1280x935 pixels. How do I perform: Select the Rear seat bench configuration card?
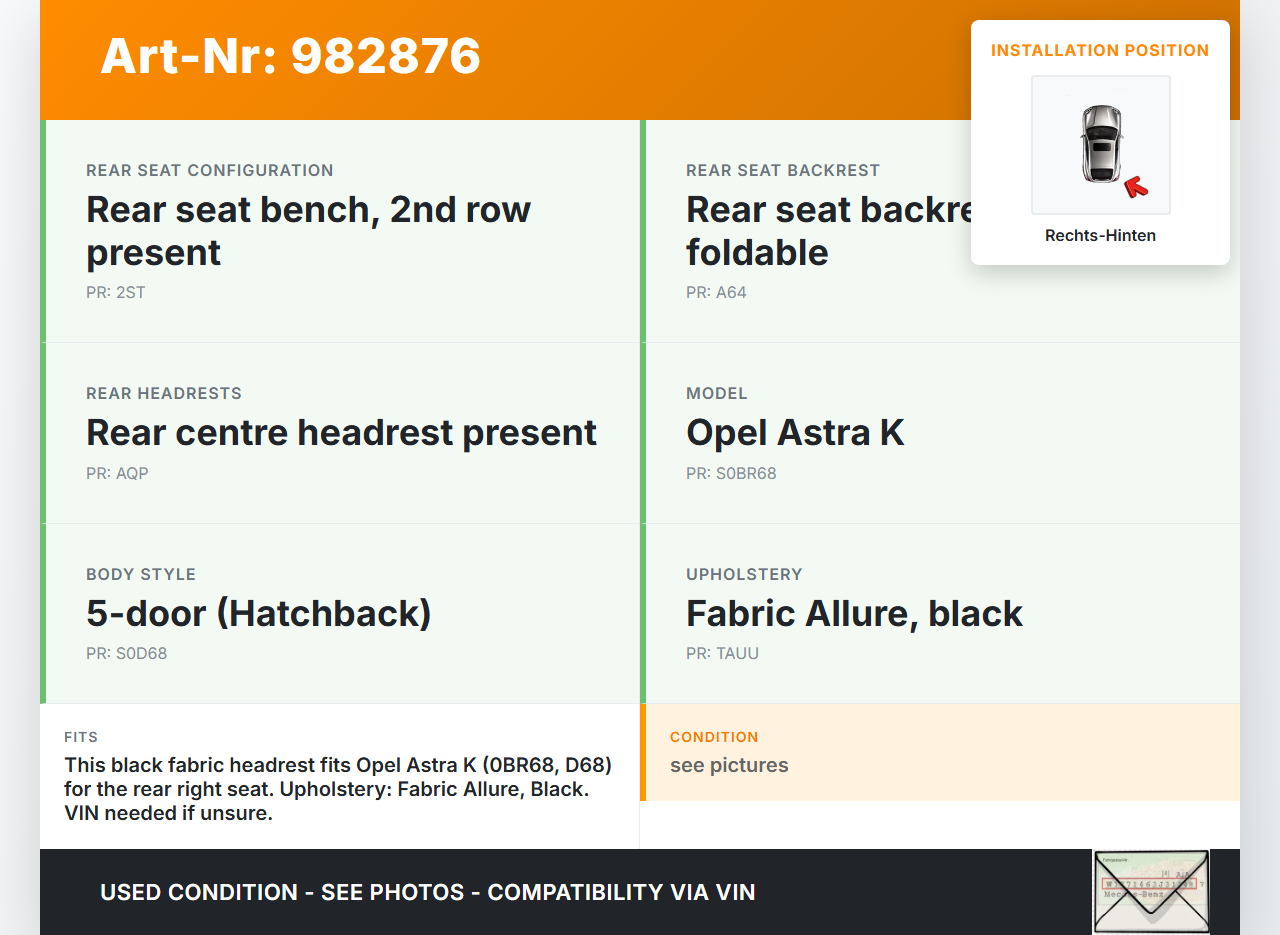click(x=342, y=231)
